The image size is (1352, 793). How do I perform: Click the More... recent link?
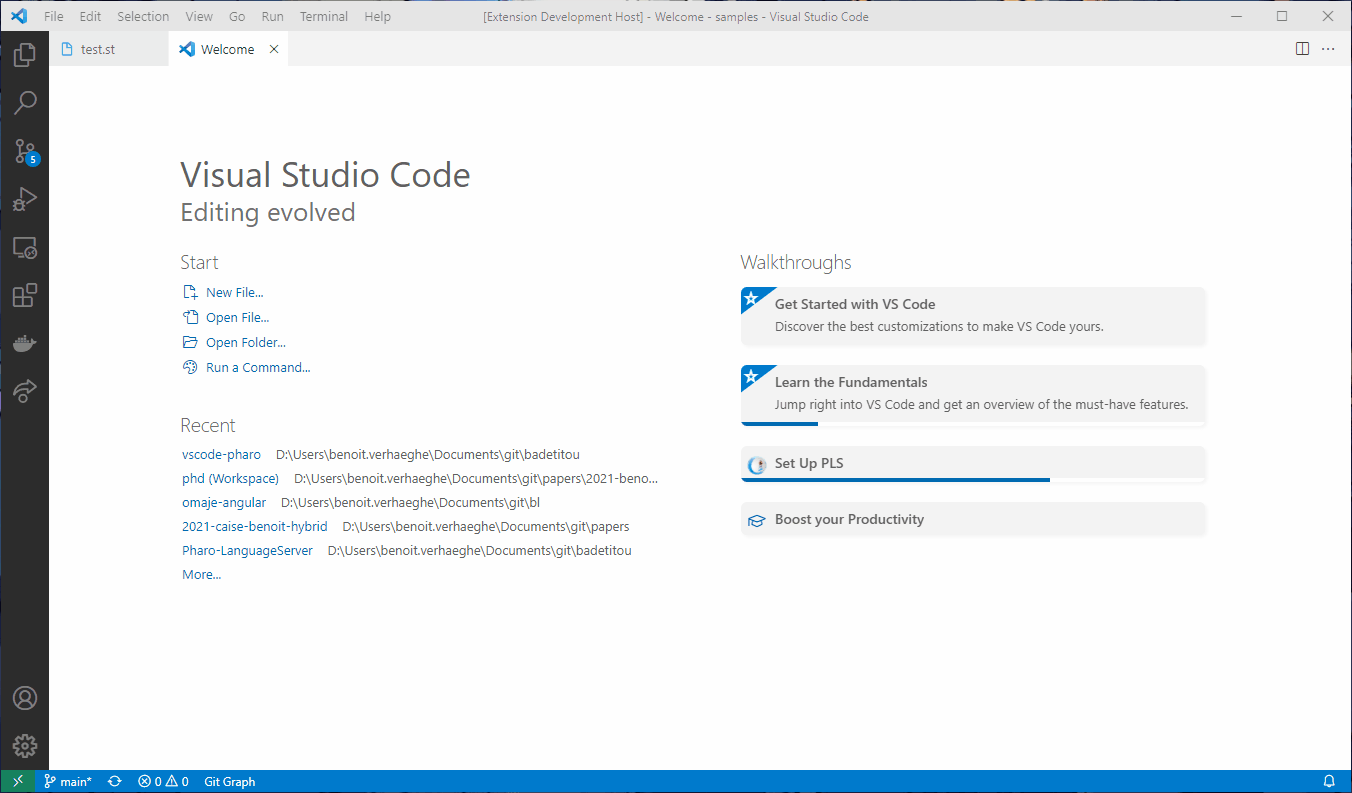pos(201,575)
